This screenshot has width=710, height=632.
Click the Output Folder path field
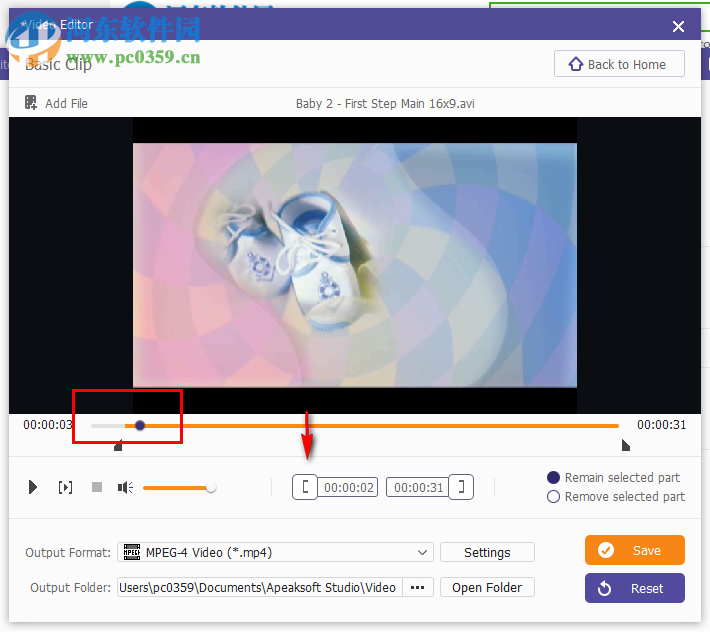(260, 587)
